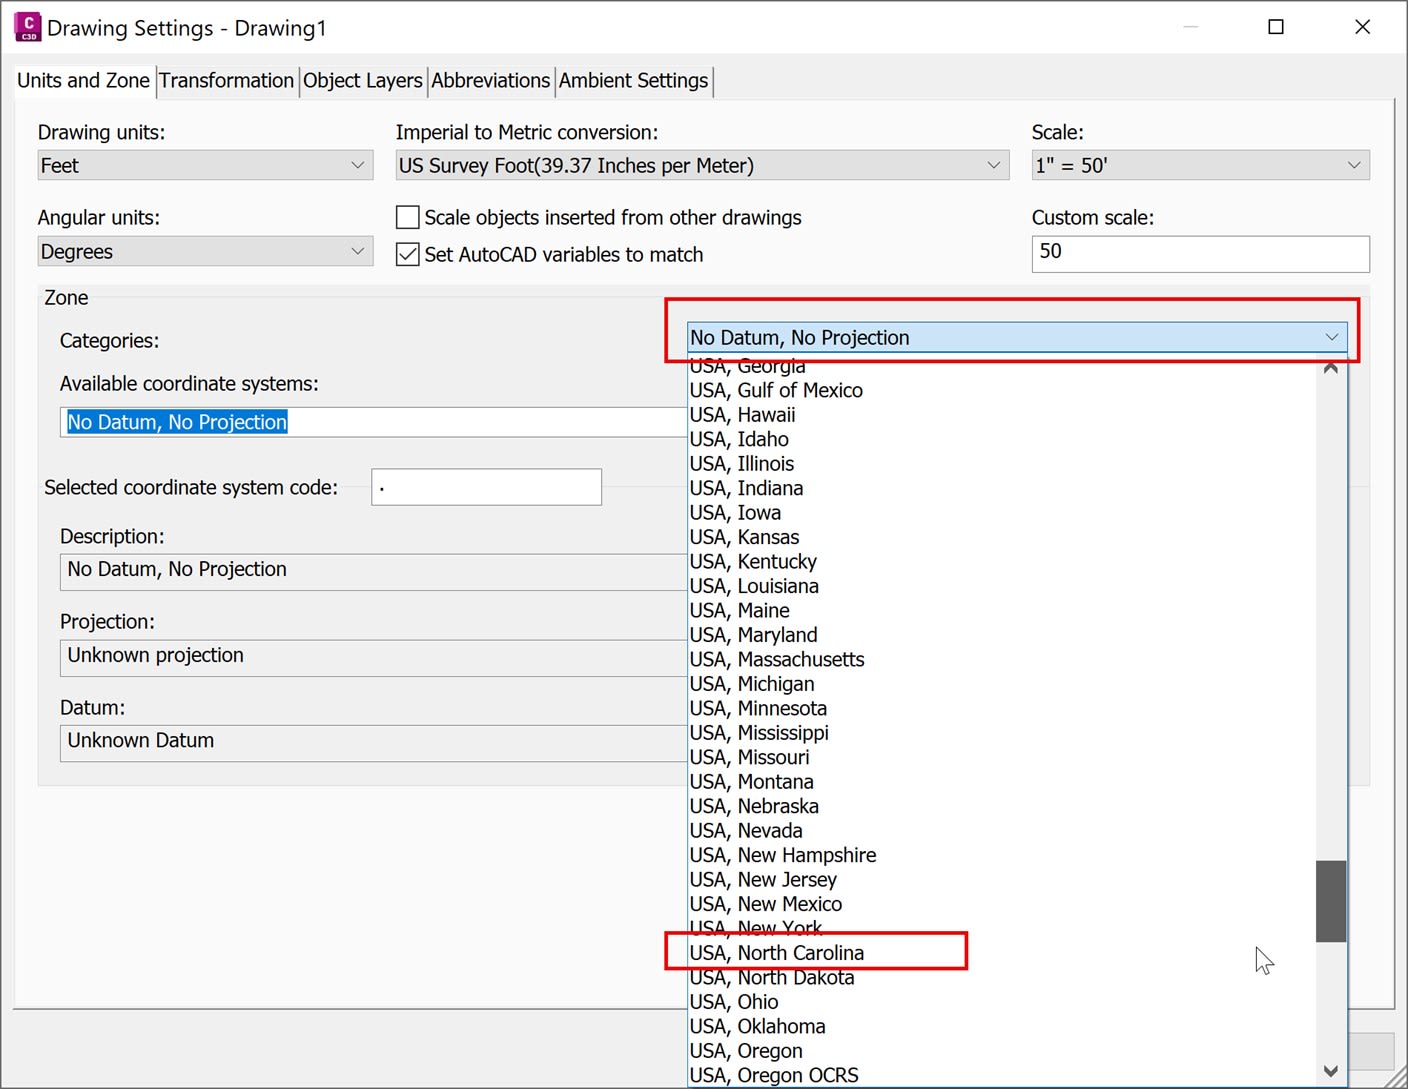The image size is (1408, 1089).
Task: Open the Angular units dropdown showing Degrees
Action: tap(205, 251)
